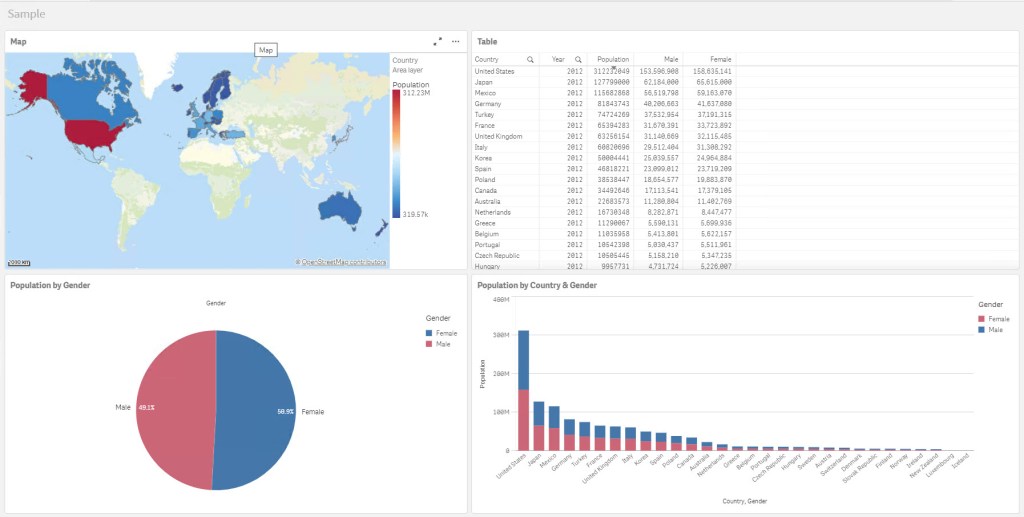Open the Map chart options menu
This screenshot has width=1024, height=517.
(x=456, y=41)
